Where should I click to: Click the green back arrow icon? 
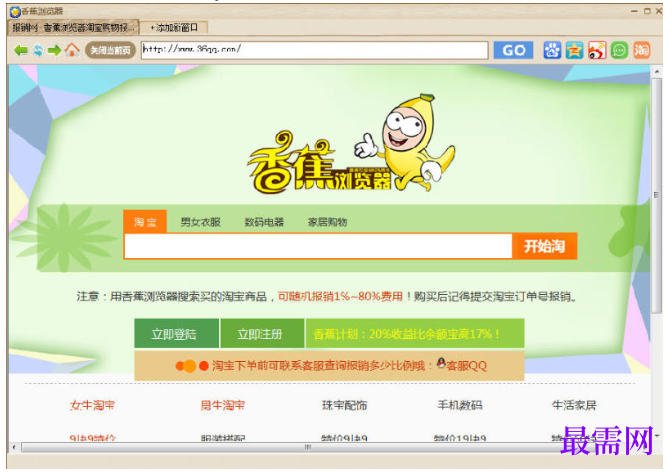[x=21, y=51]
